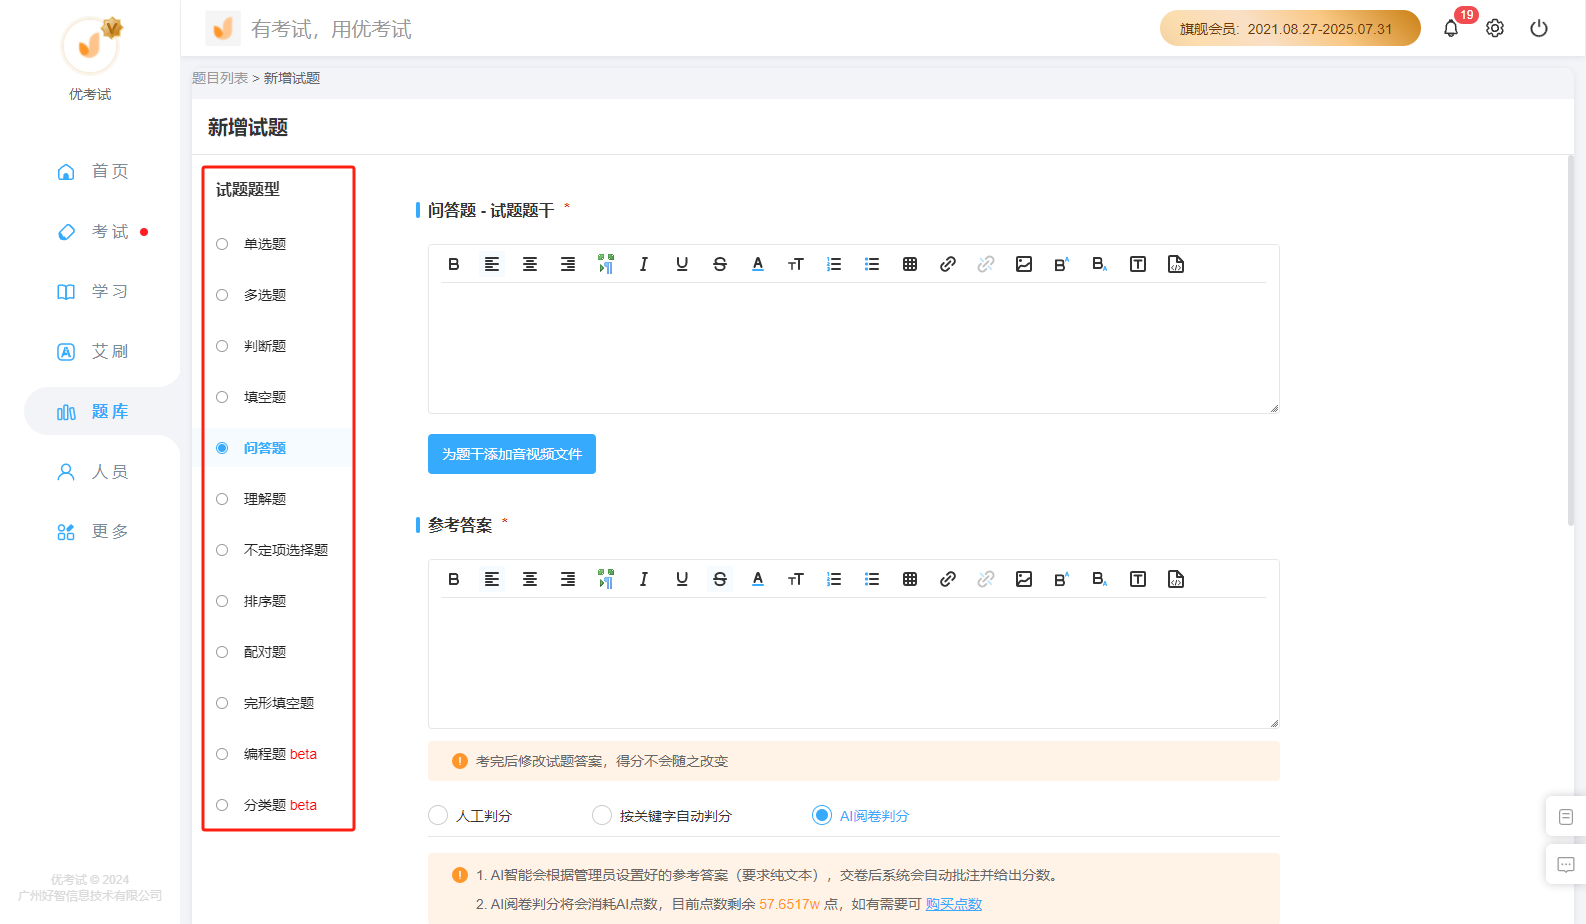Follow the 购买点数 link
Image resolution: width=1586 pixels, height=924 pixels.
pyautogui.click(x=954, y=904)
